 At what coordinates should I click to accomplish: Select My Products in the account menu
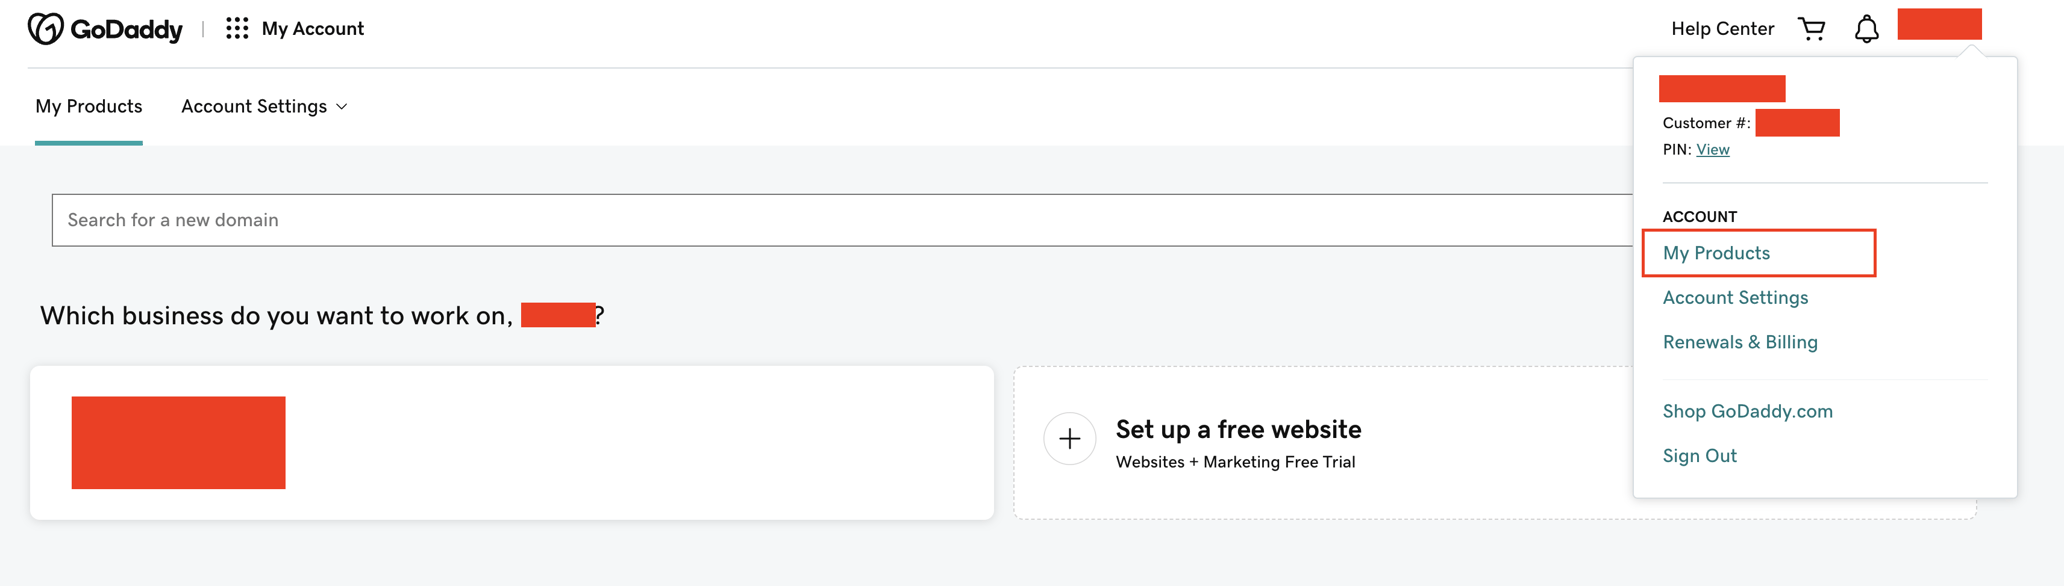point(1716,253)
